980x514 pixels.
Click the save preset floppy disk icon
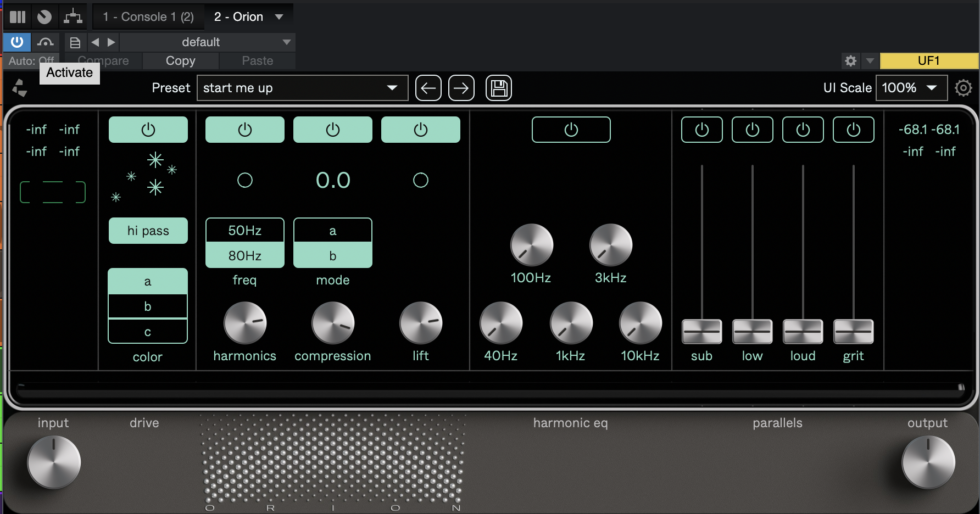coord(498,88)
